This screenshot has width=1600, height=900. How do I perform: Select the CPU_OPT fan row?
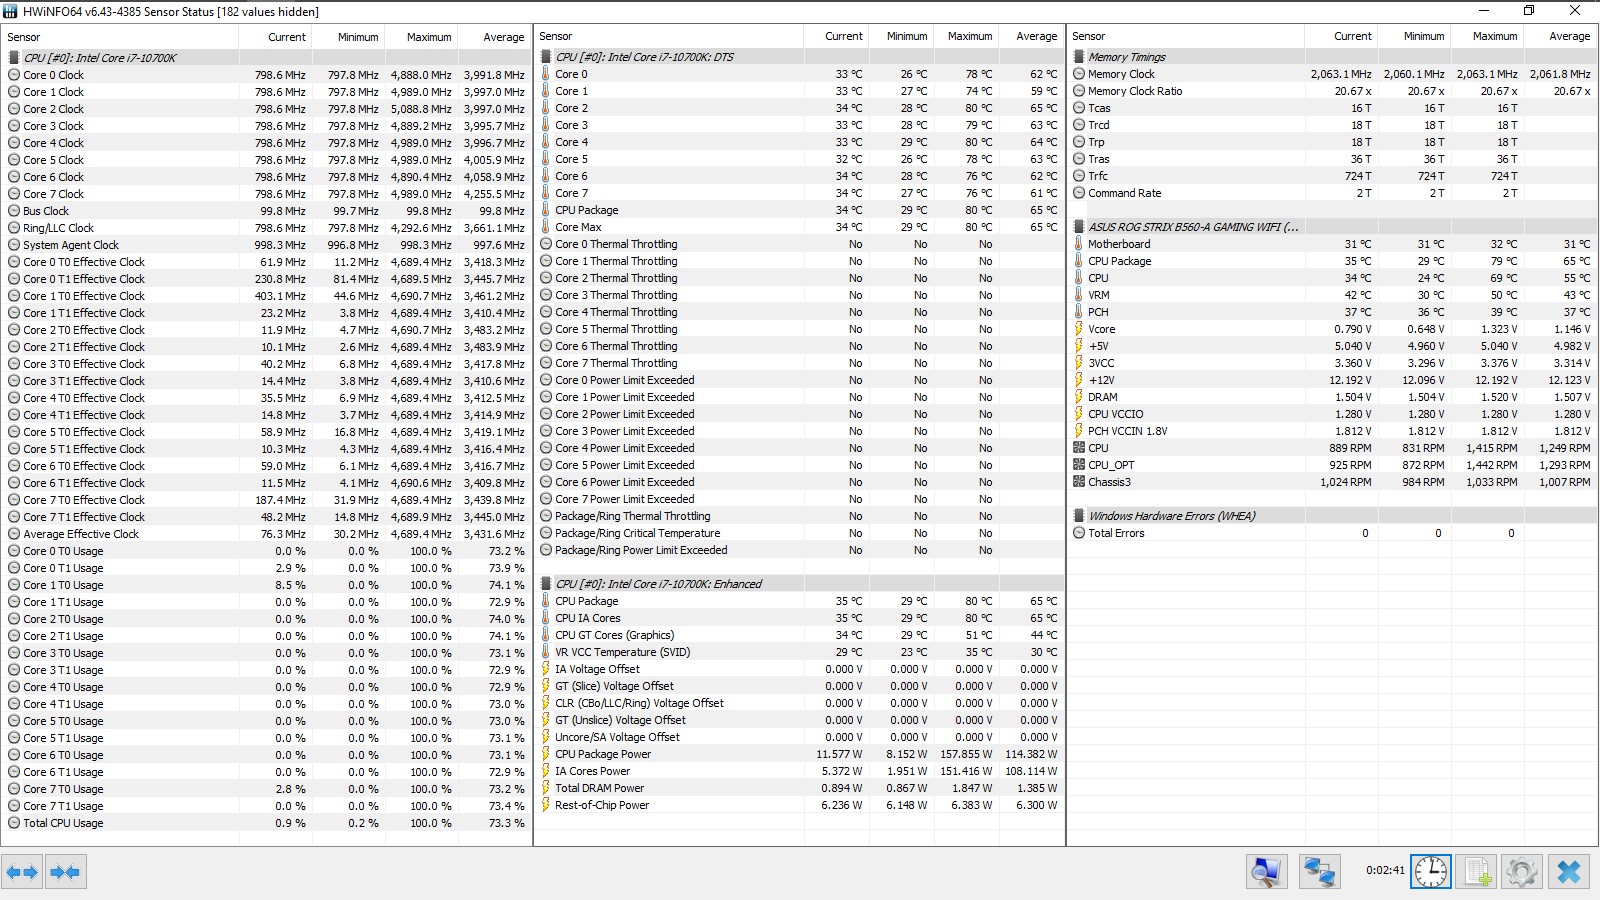1332,465
